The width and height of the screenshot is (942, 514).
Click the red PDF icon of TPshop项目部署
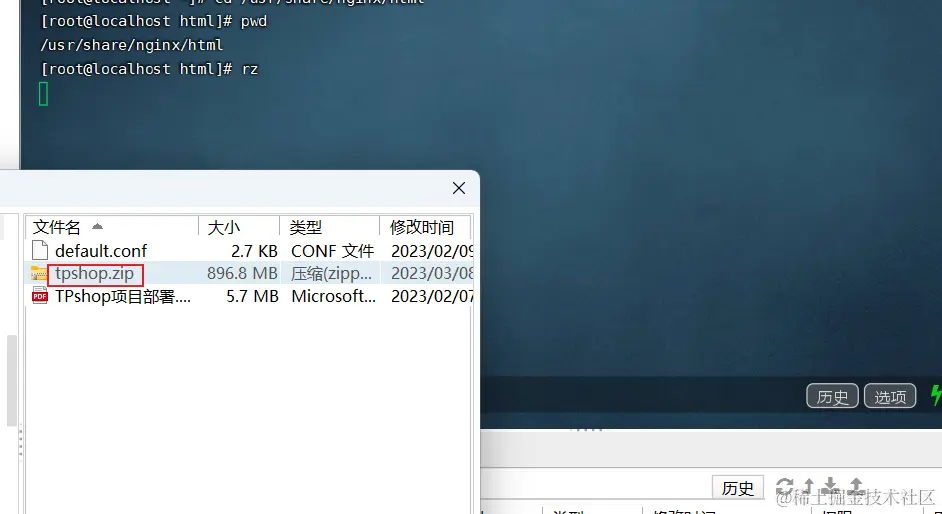click(x=40, y=296)
